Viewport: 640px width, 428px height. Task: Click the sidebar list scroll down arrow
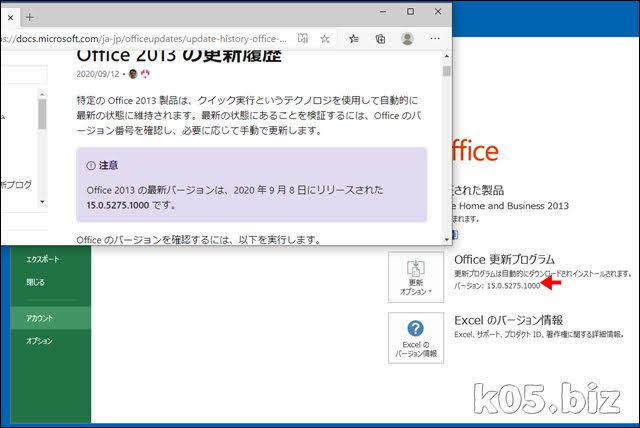point(42,202)
